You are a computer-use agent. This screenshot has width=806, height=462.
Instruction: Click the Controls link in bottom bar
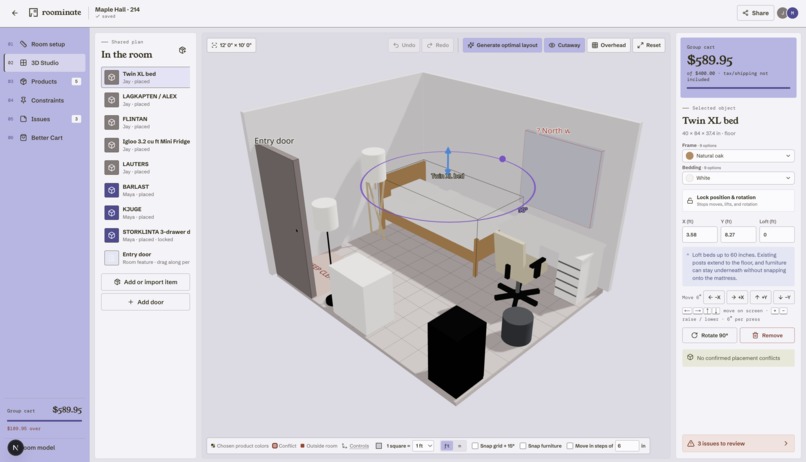[359, 446]
